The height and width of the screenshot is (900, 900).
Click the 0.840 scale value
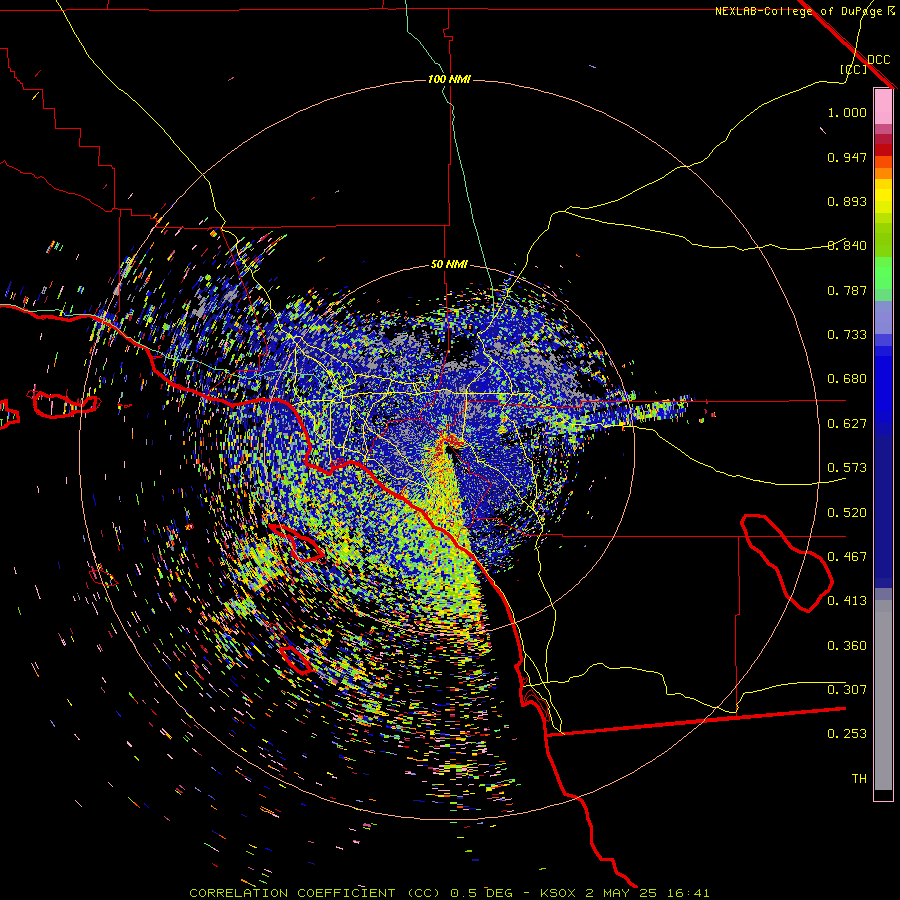click(x=847, y=246)
